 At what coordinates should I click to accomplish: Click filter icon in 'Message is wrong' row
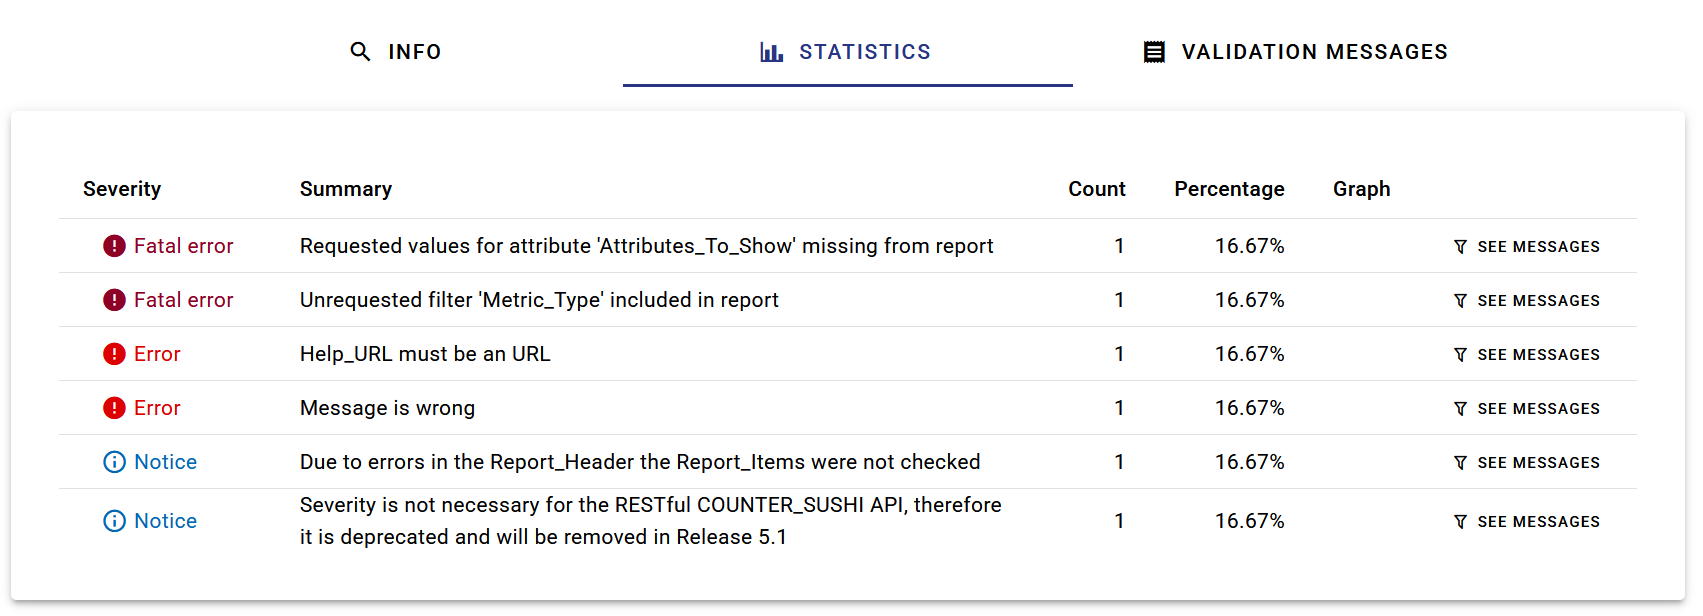coord(1460,409)
